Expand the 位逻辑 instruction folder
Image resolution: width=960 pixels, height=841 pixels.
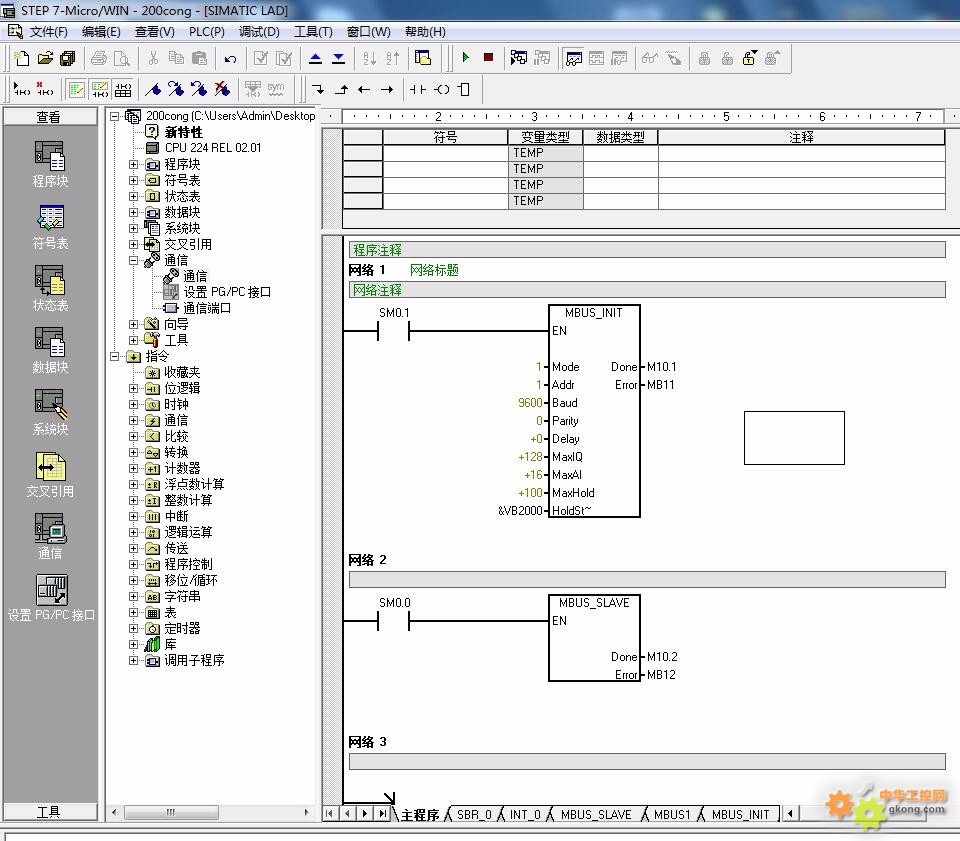(x=133, y=388)
